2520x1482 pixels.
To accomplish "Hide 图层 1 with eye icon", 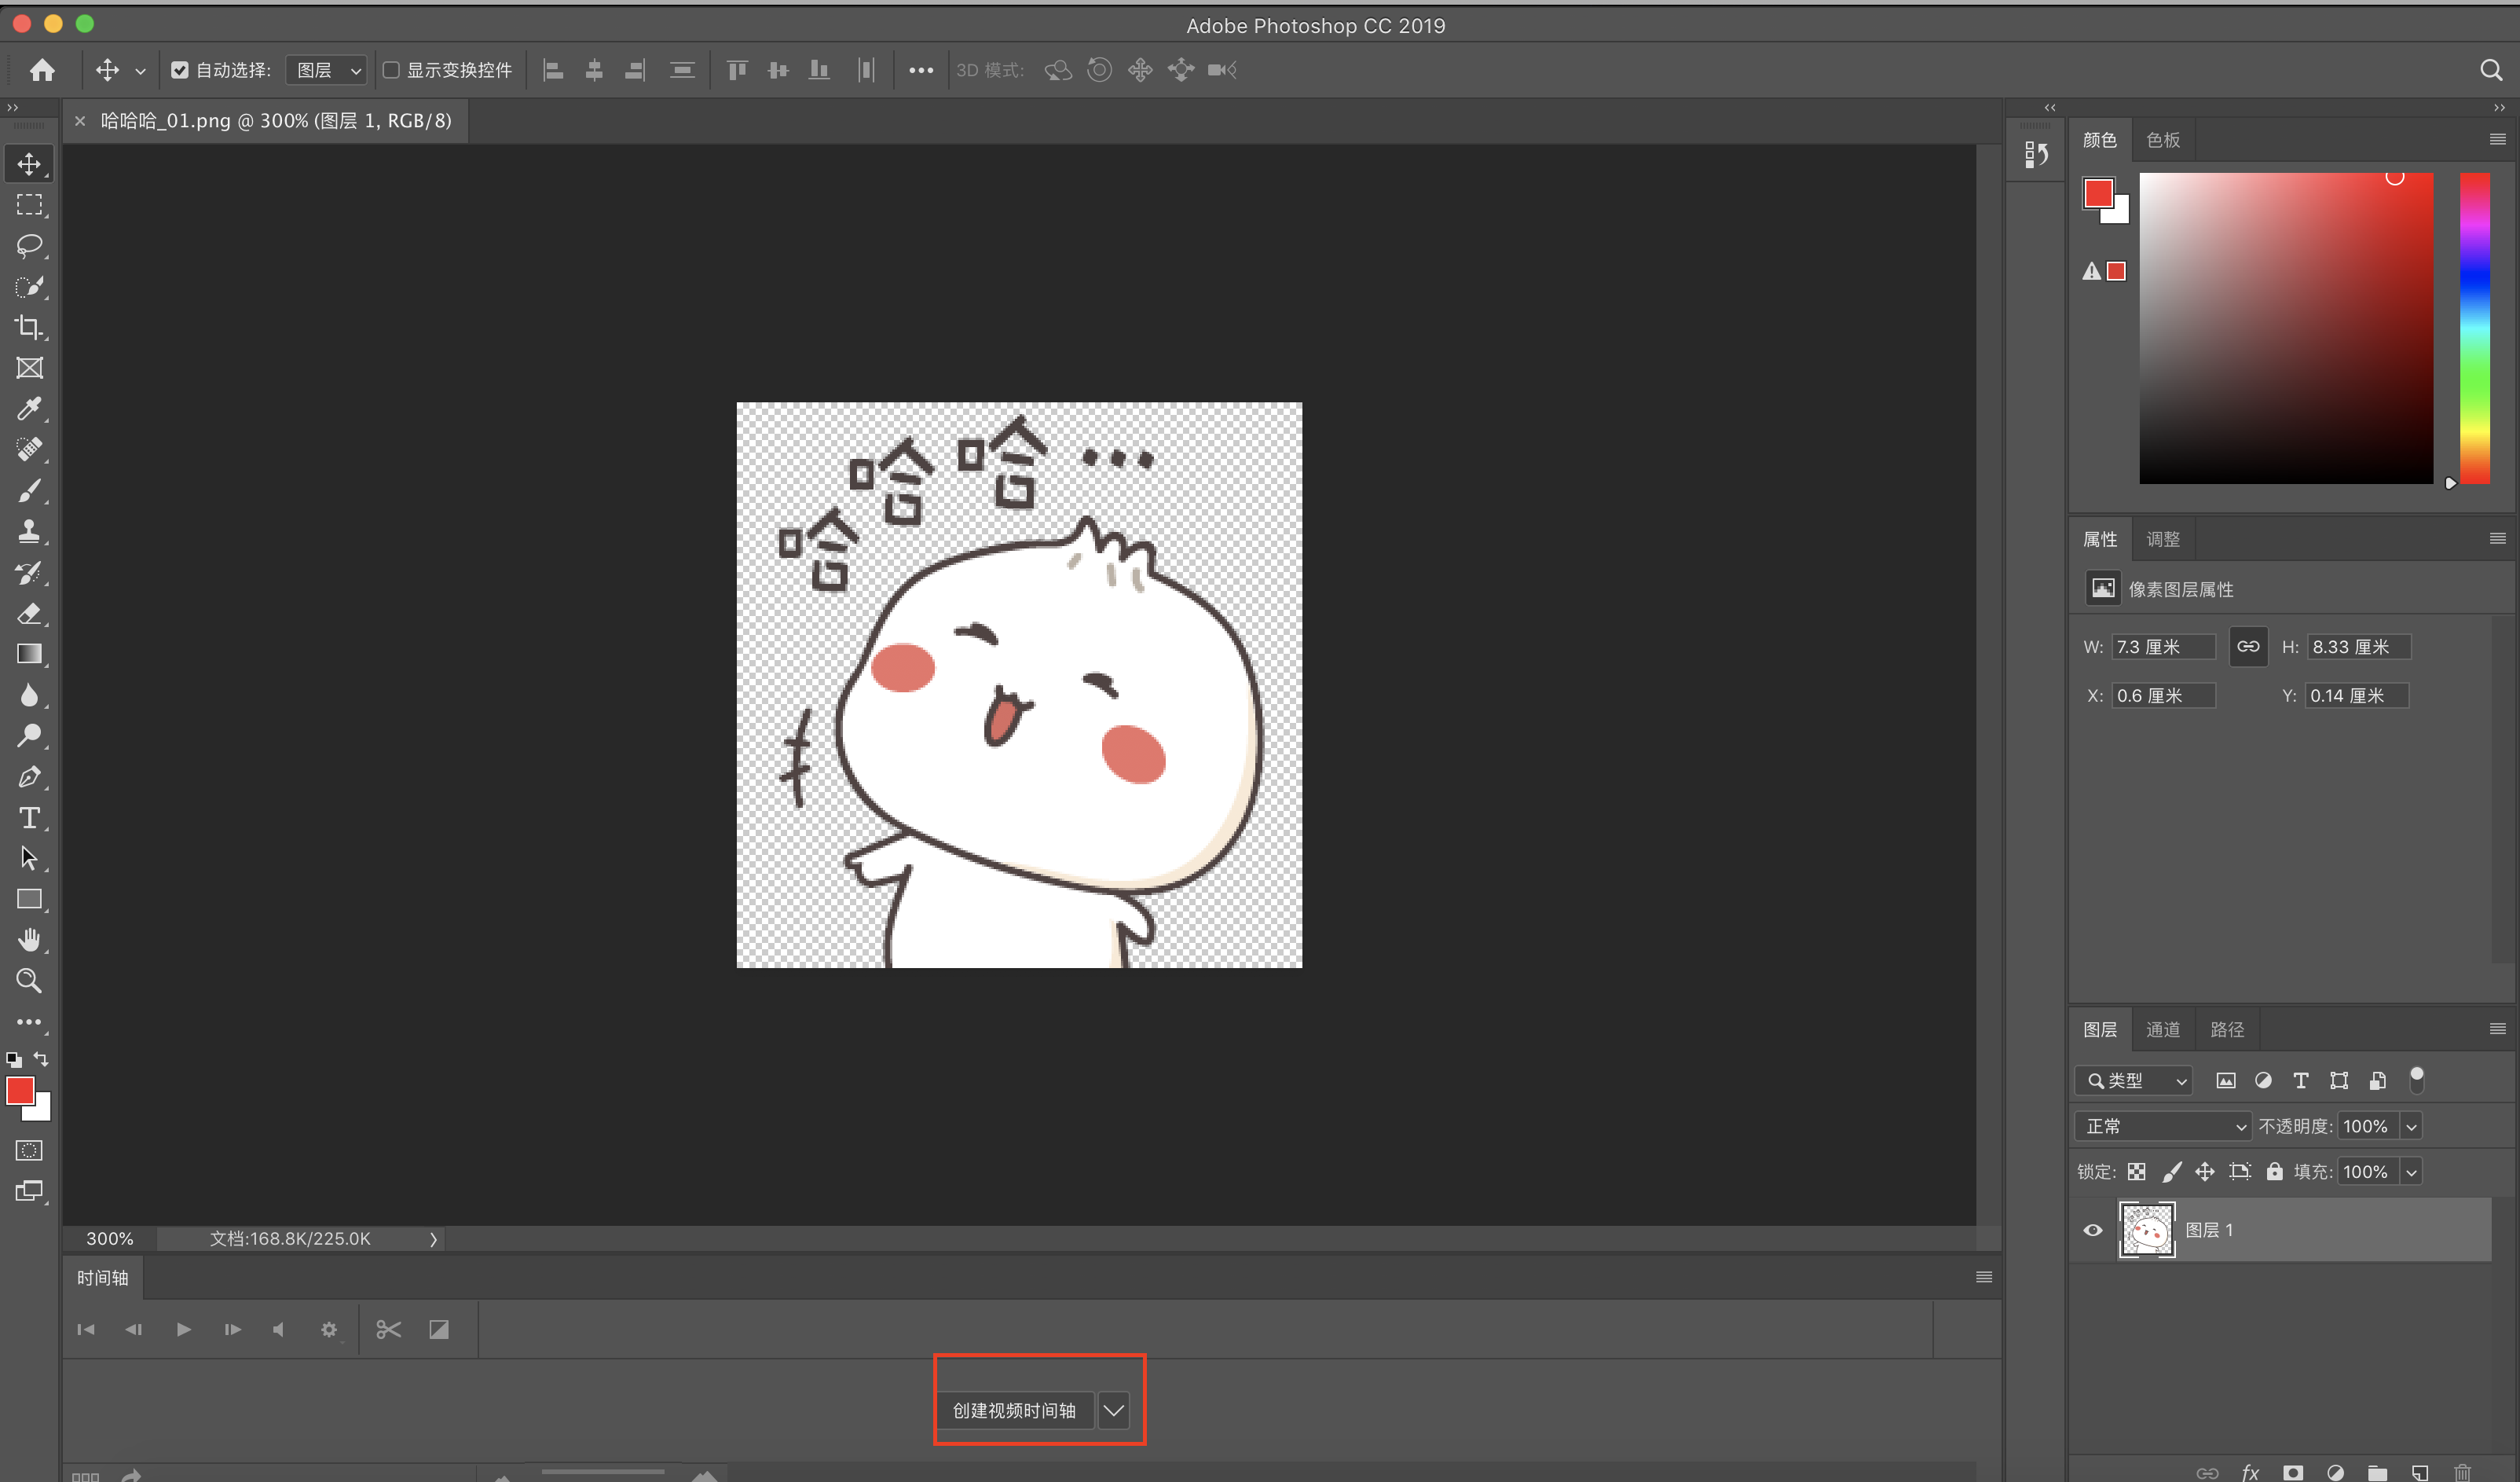I will coord(2093,1230).
